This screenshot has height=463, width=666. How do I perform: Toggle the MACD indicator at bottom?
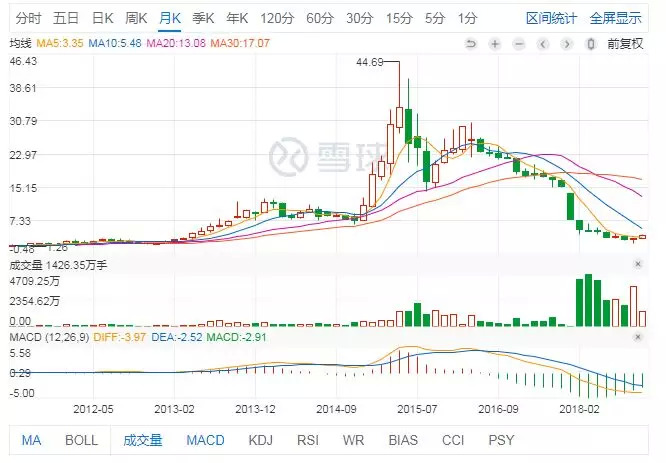[205, 440]
